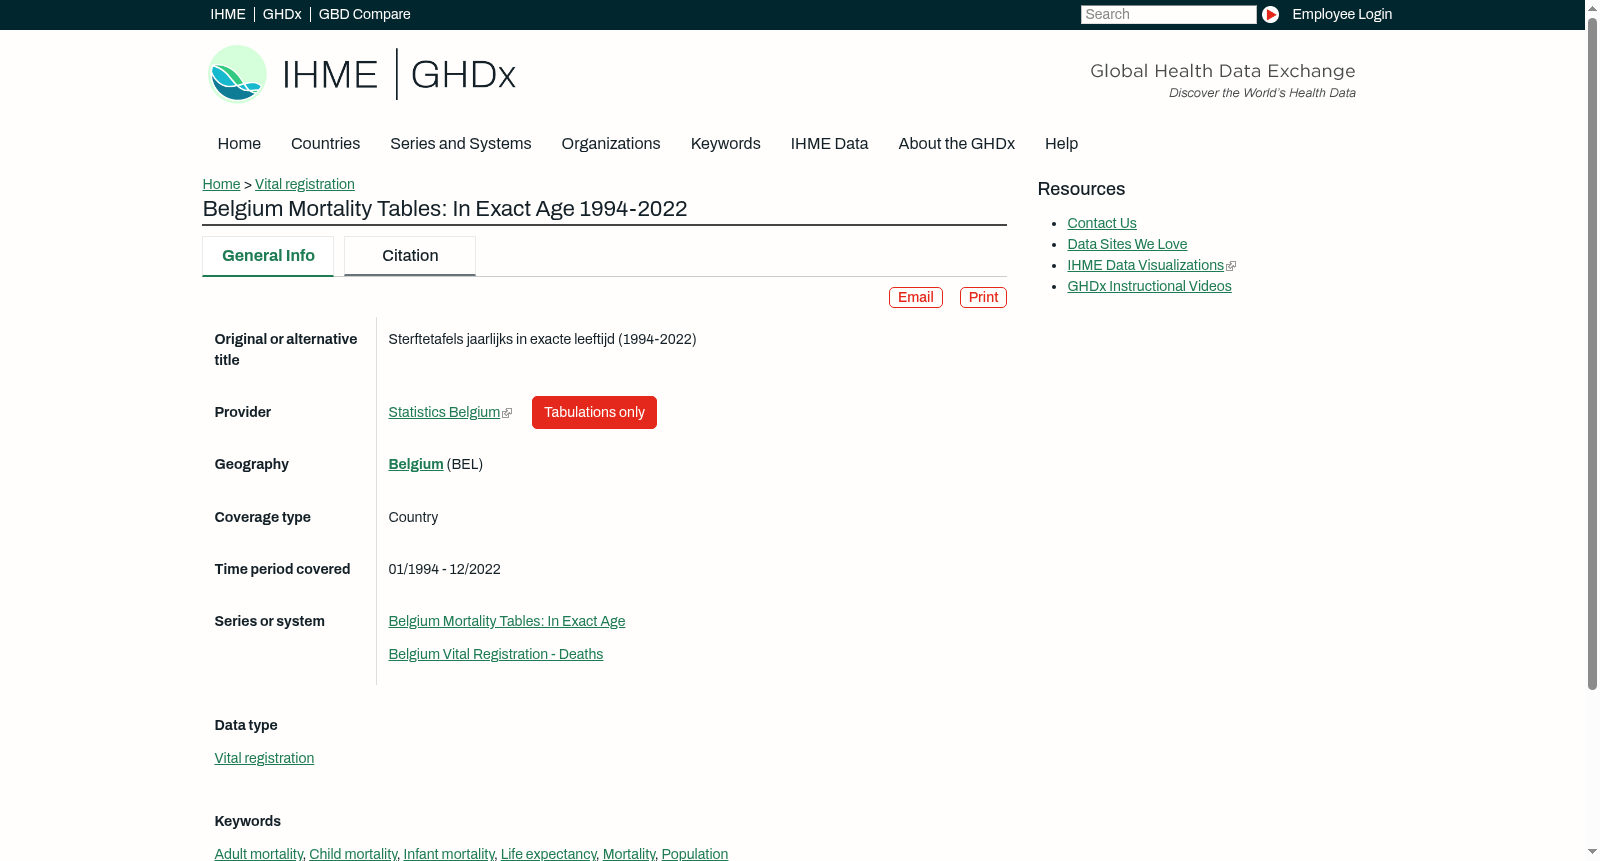Click the scrollbar up arrow
Viewport: 1600px width, 861px height.
[x=1592, y=7]
